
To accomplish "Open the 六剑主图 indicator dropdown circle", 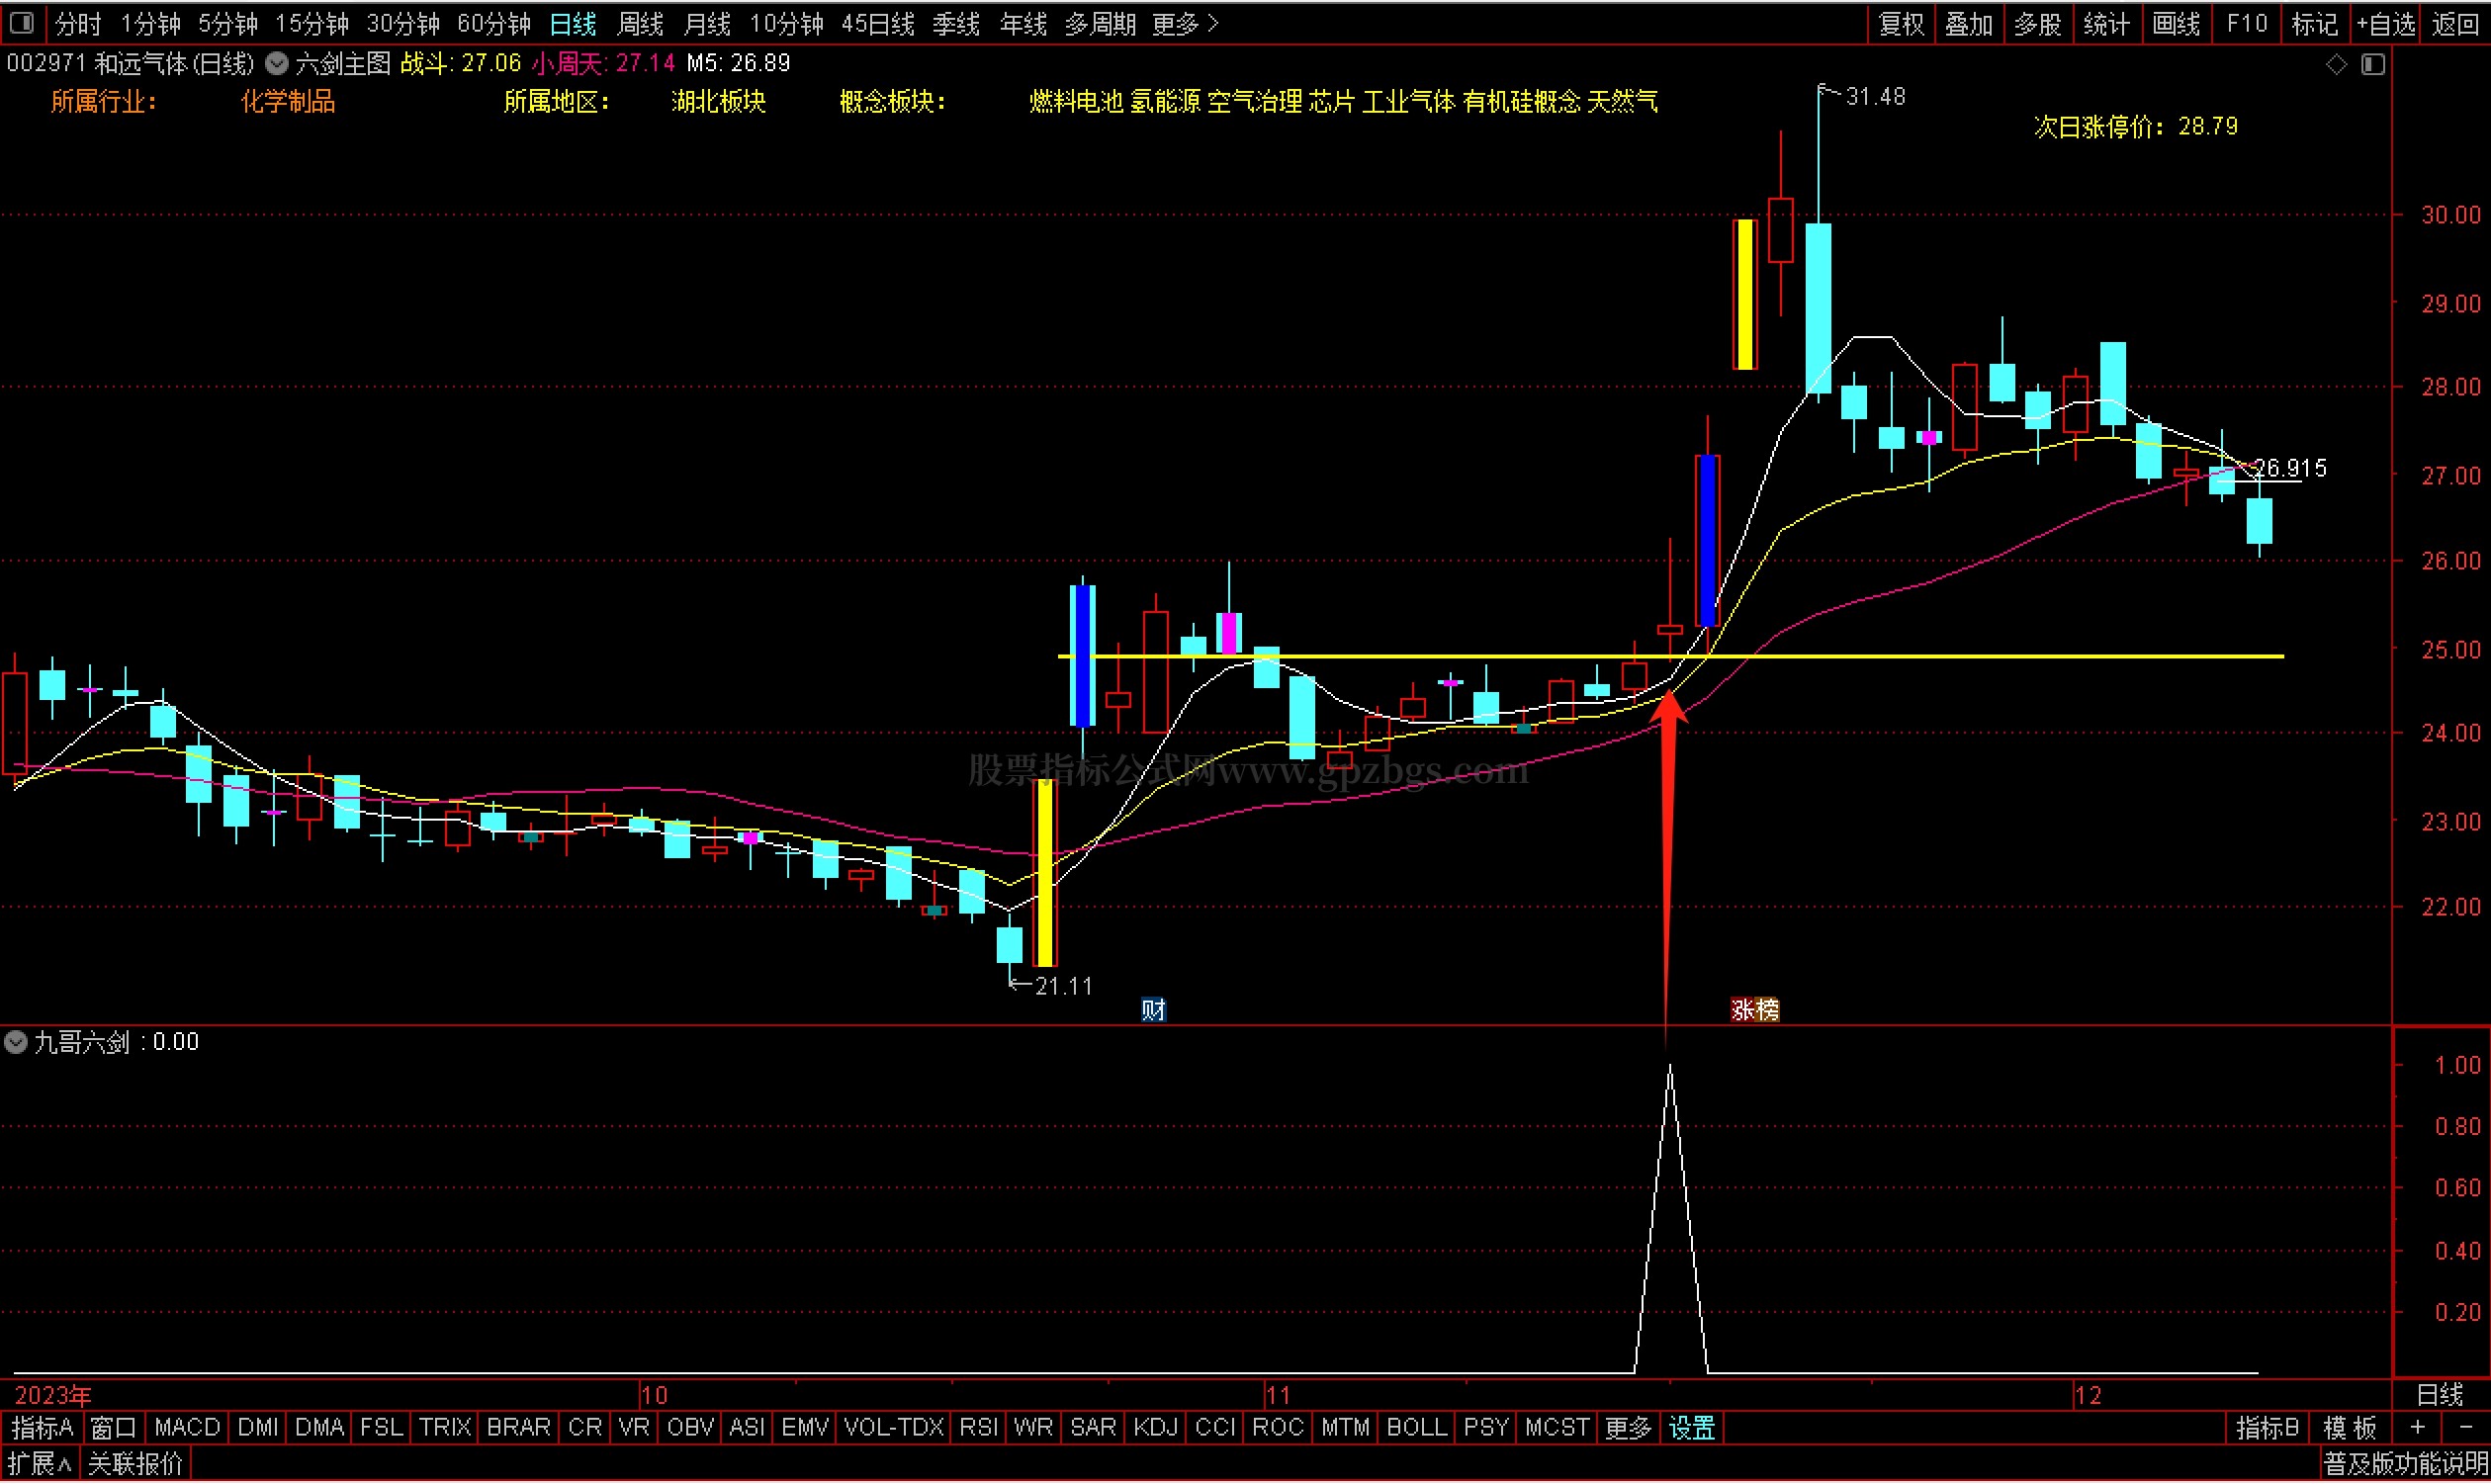I will pos(277,64).
